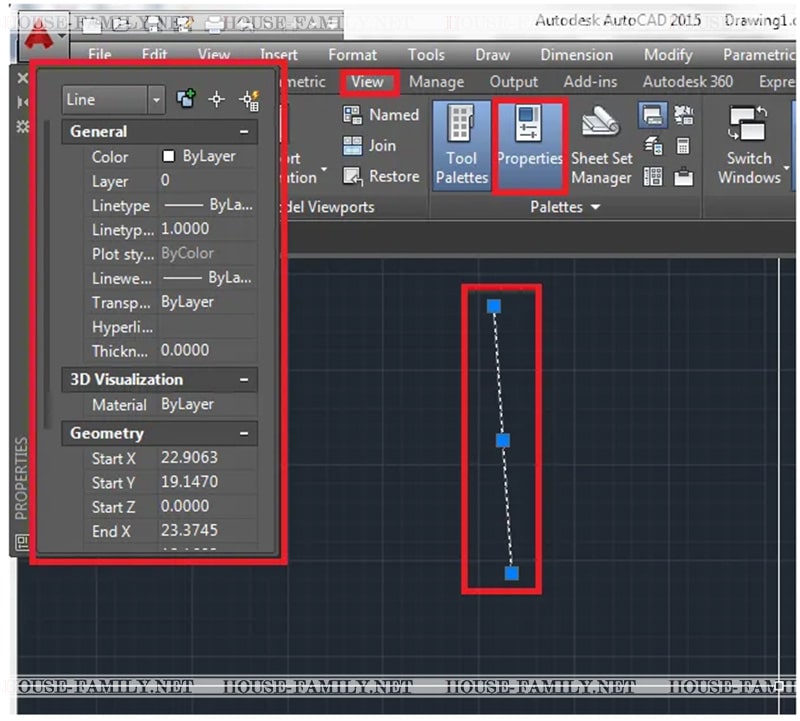Click the Layer Properties icon in Palettes panel
Viewport: 800px width, 721px height.
coord(653,146)
